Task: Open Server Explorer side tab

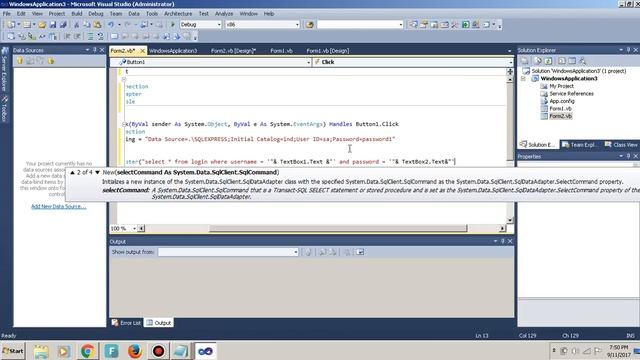Action: point(4,70)
